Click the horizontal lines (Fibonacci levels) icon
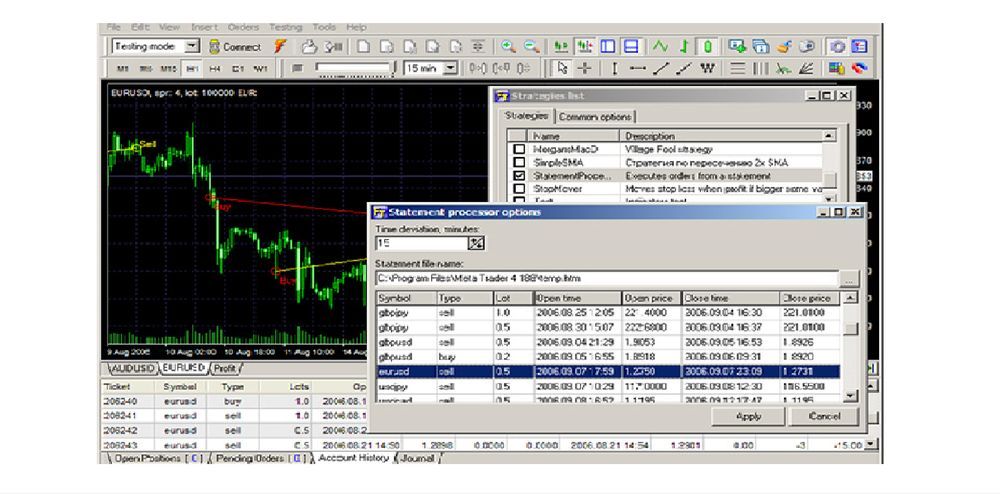1000x494 pixels. click(x=738, y=68)
